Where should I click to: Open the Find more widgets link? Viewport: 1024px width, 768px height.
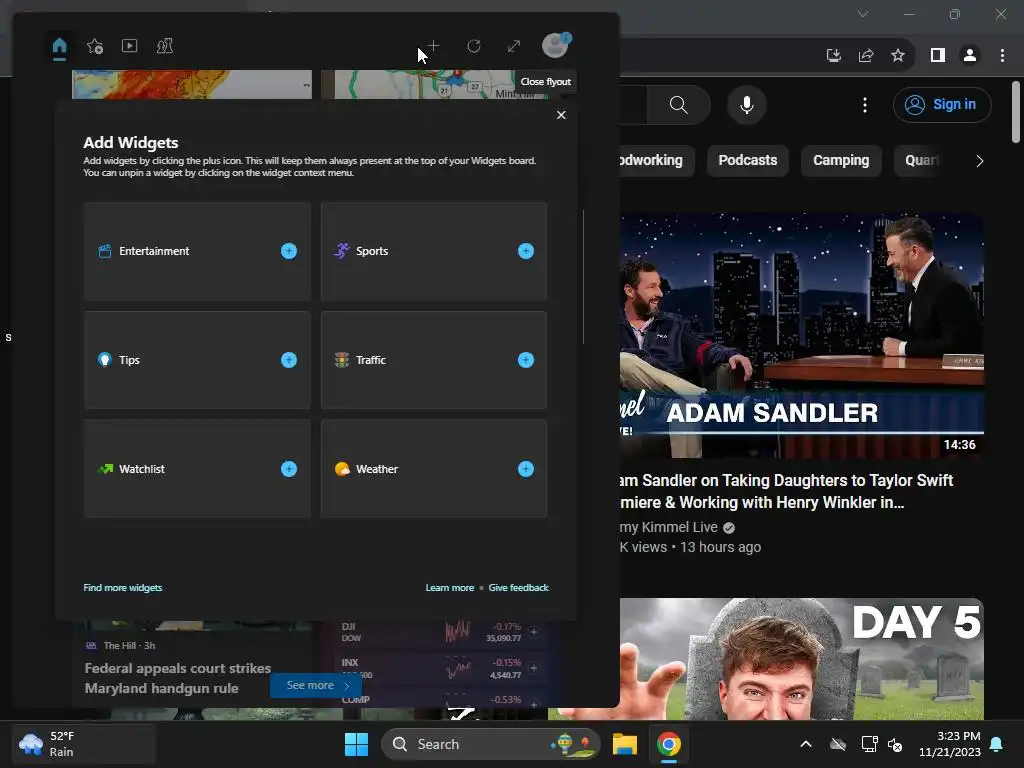(x=123, y=588)
